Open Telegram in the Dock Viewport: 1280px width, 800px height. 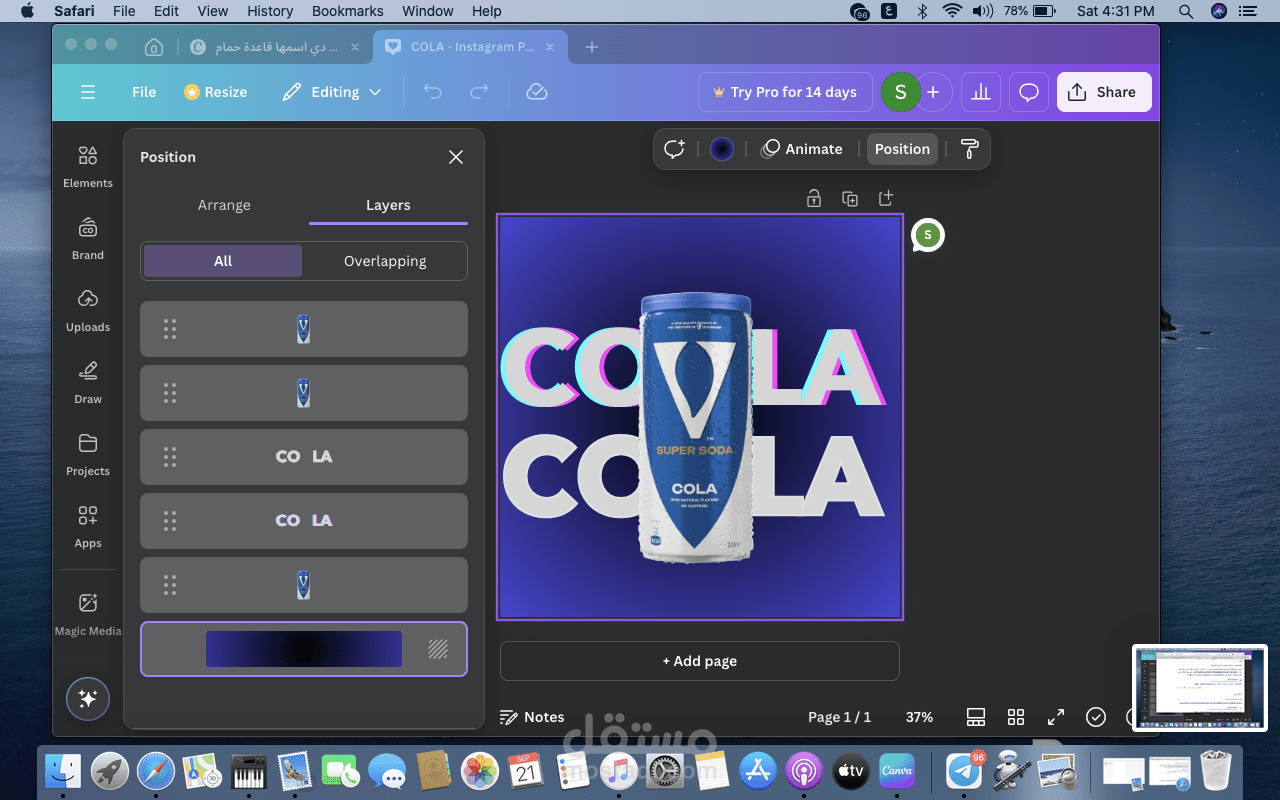pyautogui.click(x=964, y=771)
